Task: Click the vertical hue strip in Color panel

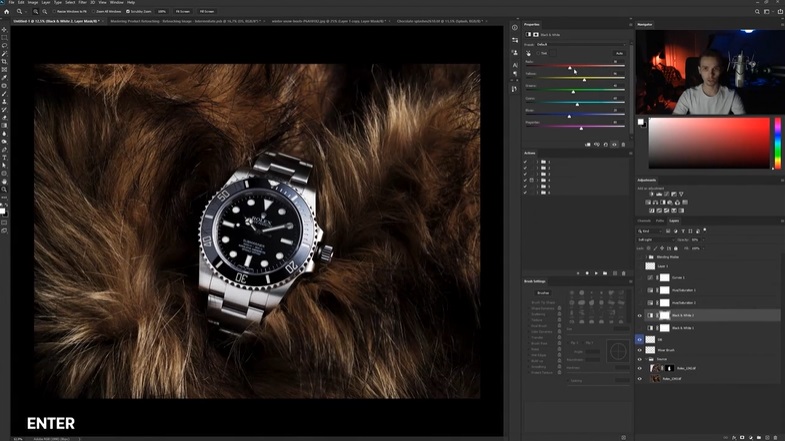Action: click(x=777, y=144)
